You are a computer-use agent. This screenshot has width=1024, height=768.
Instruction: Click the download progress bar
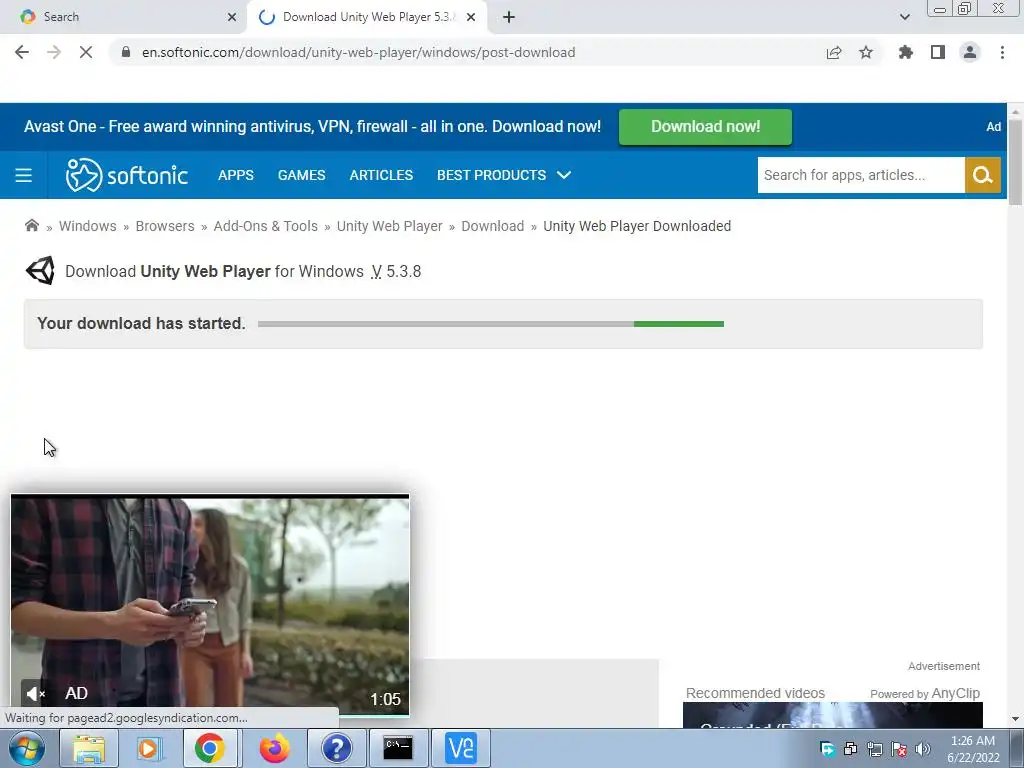pyautogui.click(x=490, y=324)
